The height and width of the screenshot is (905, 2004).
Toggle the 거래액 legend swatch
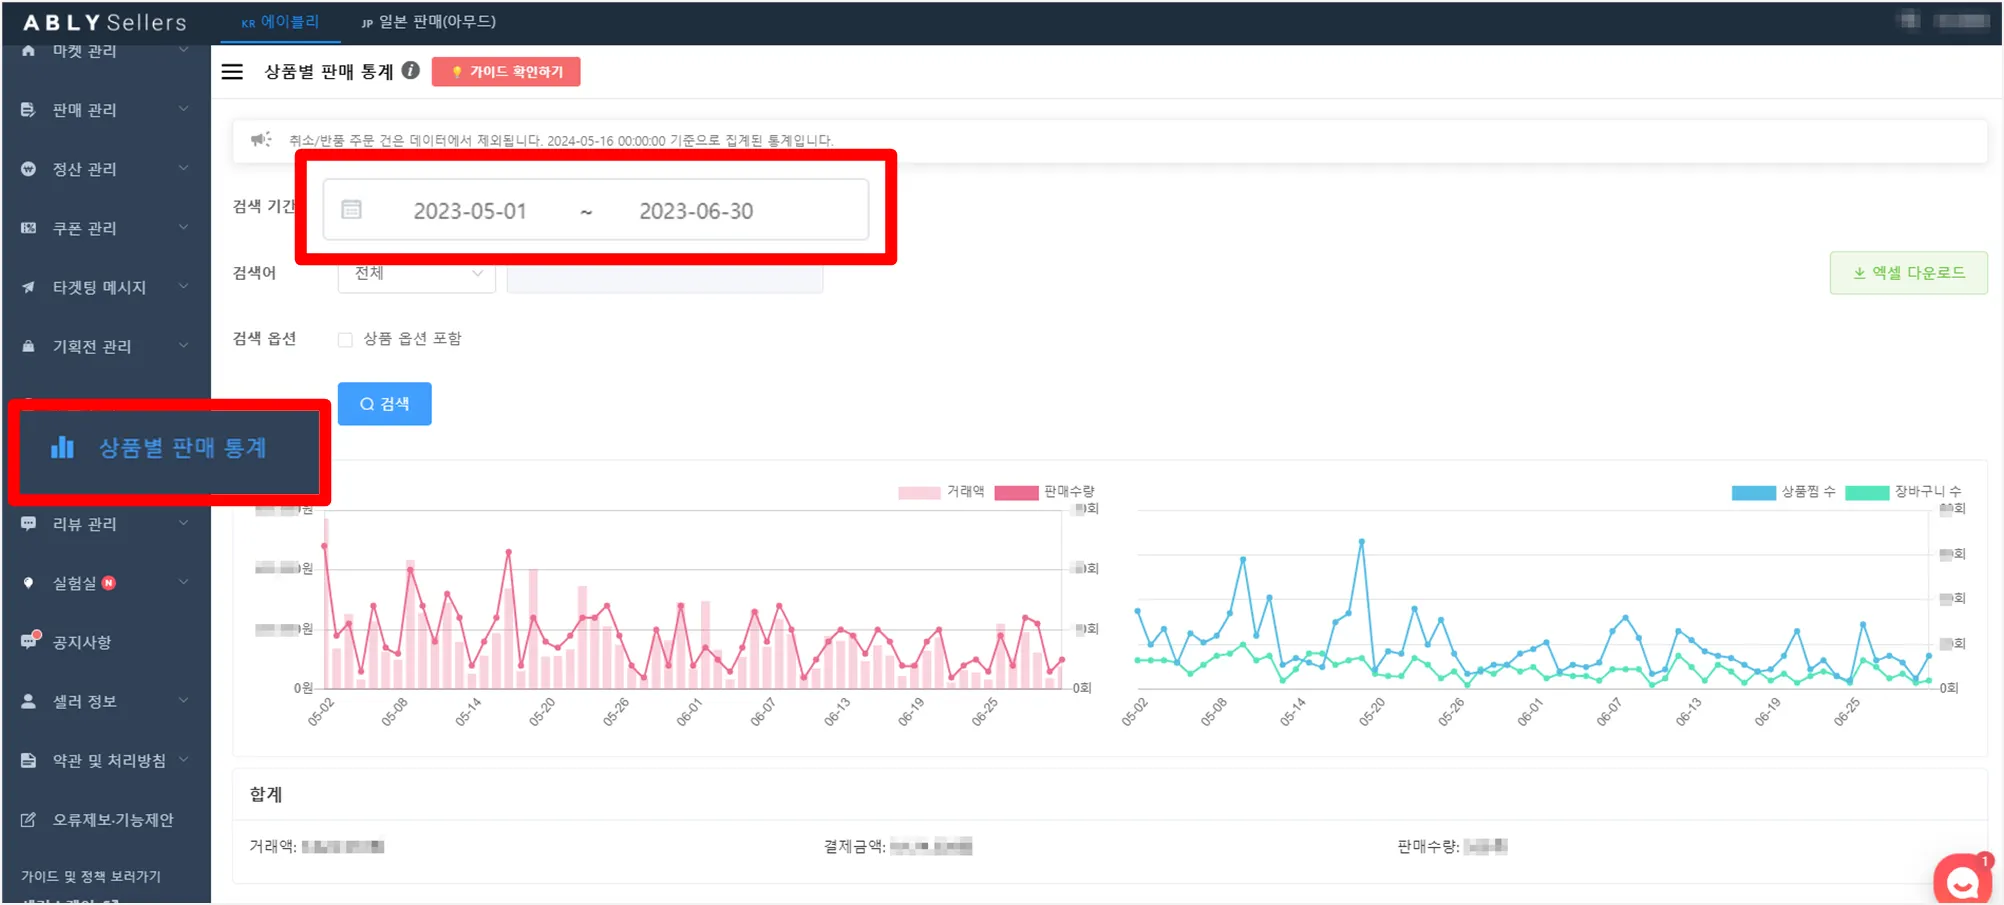(918, 492)
